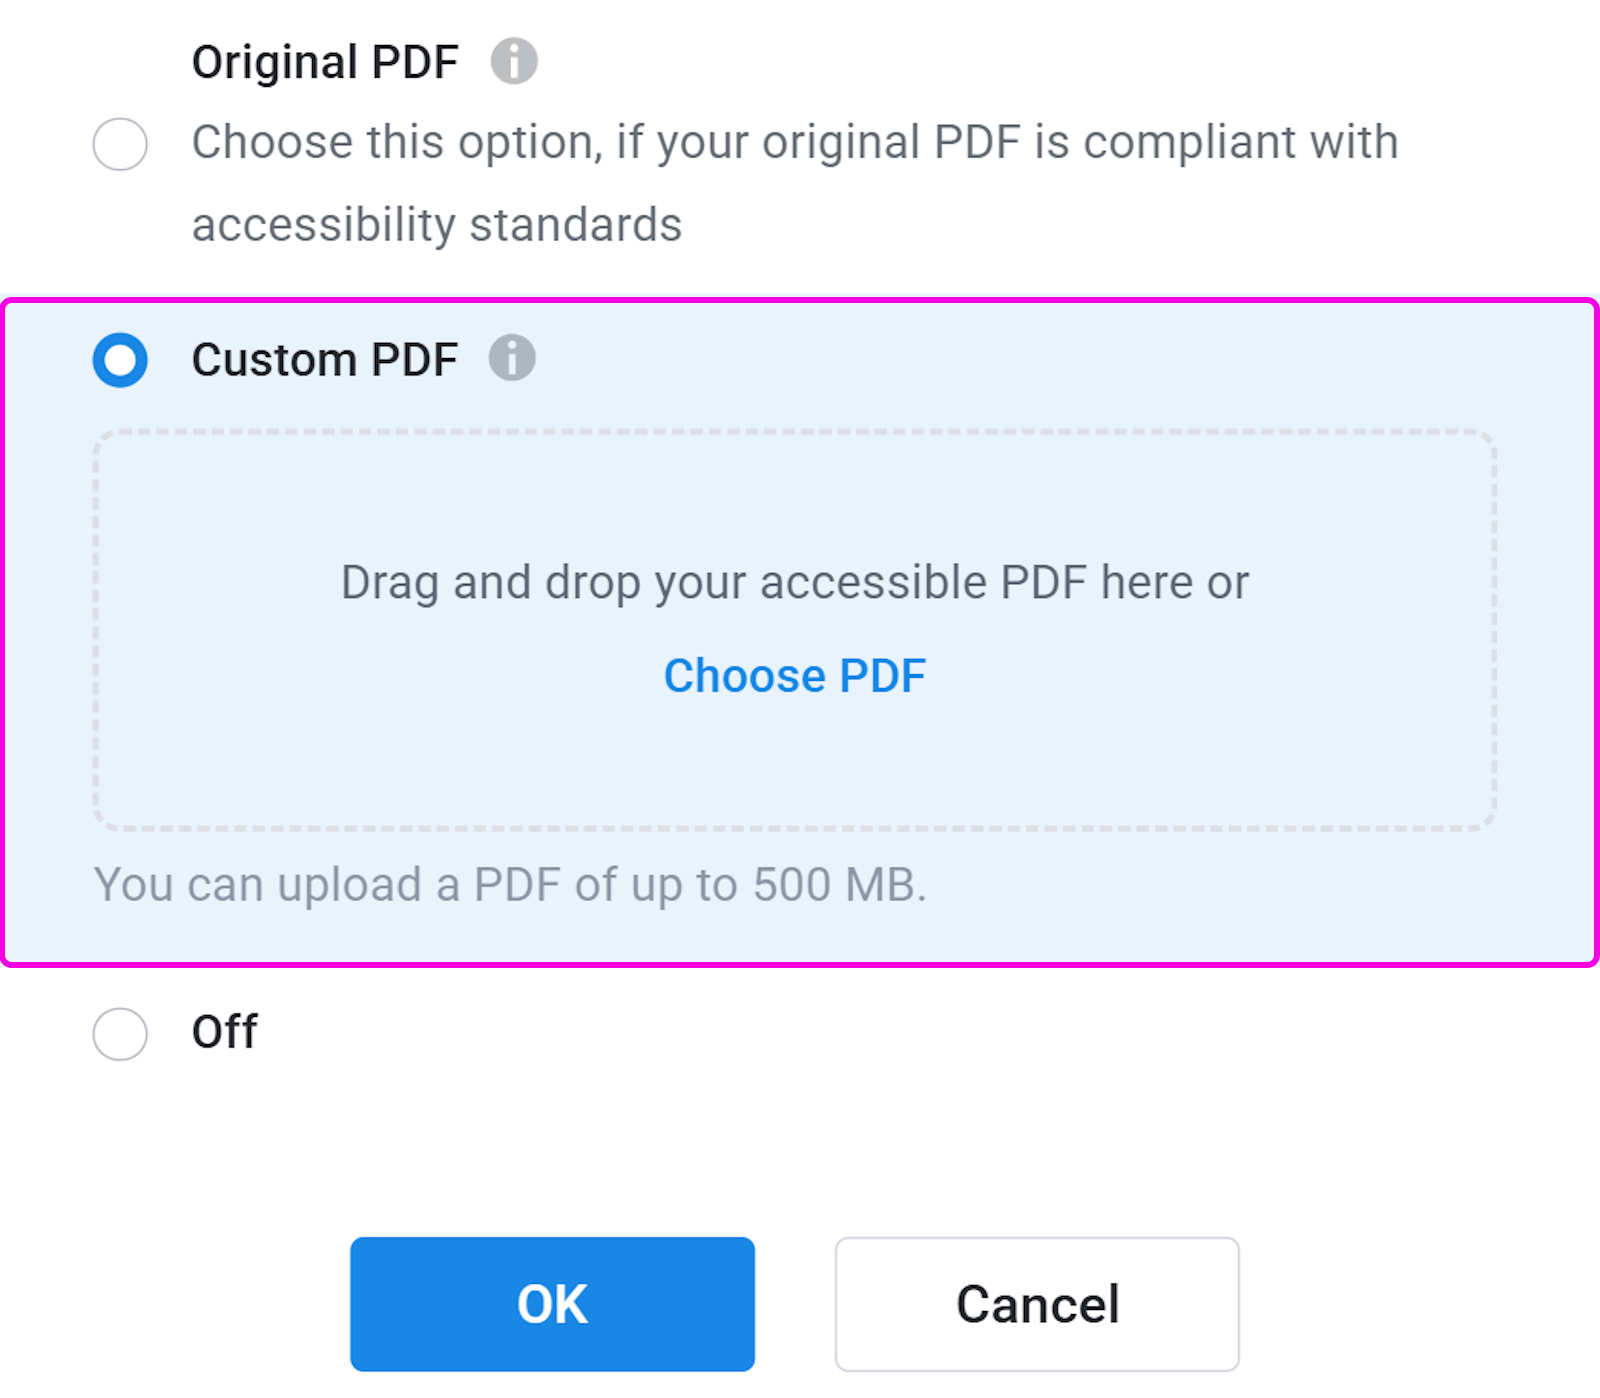Select the Off radio button
This screenshot has height=1398, width=1600.
120,1033
